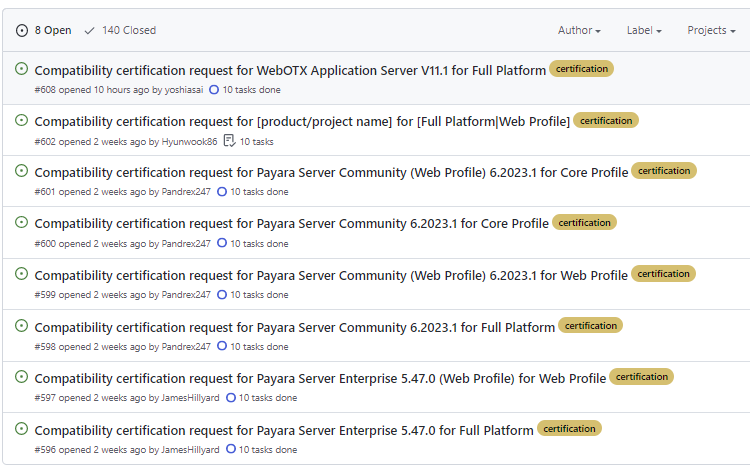Click open-issue icon beside issue #596
This screenshot has width=750, height=473.
(22, 429)
